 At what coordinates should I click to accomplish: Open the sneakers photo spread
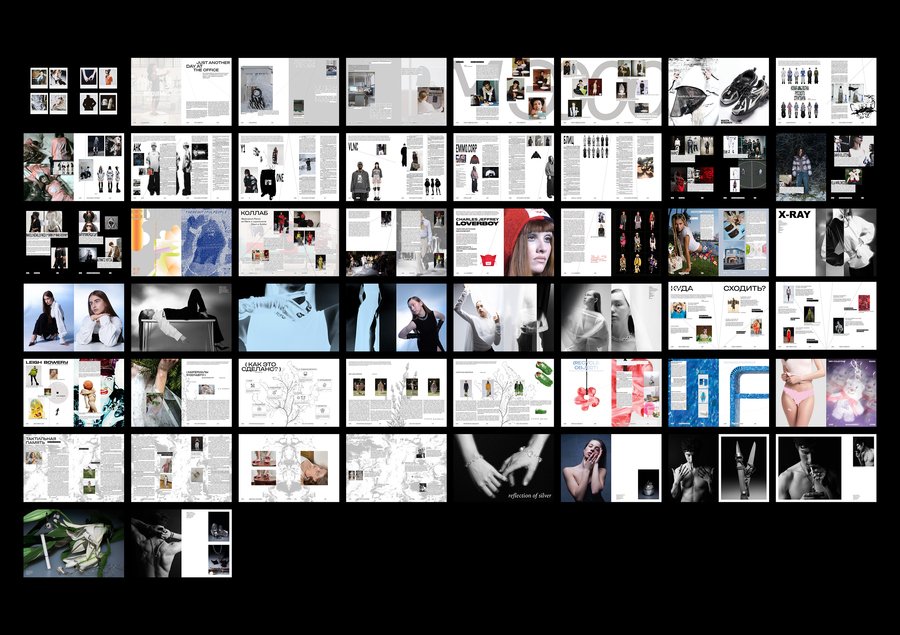(719, 91)
